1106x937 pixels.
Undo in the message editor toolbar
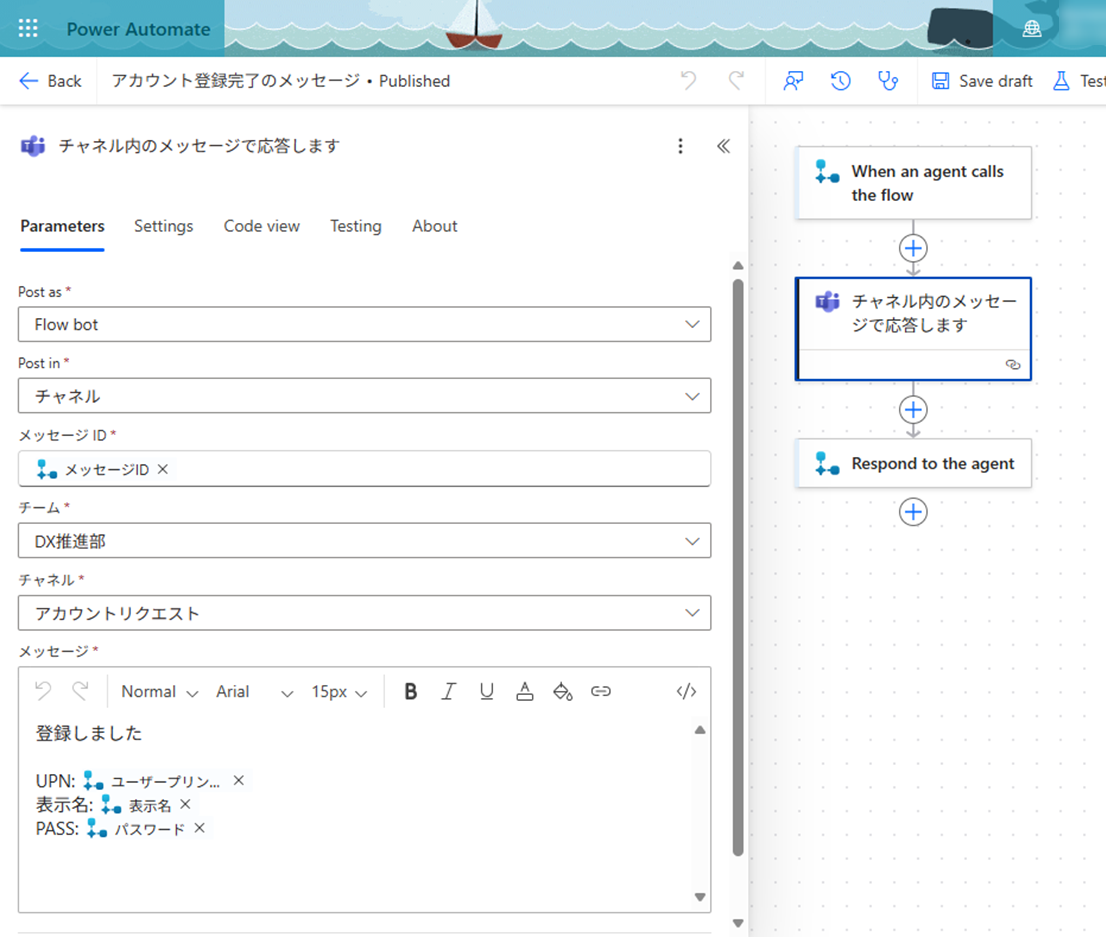pos(43,691)
